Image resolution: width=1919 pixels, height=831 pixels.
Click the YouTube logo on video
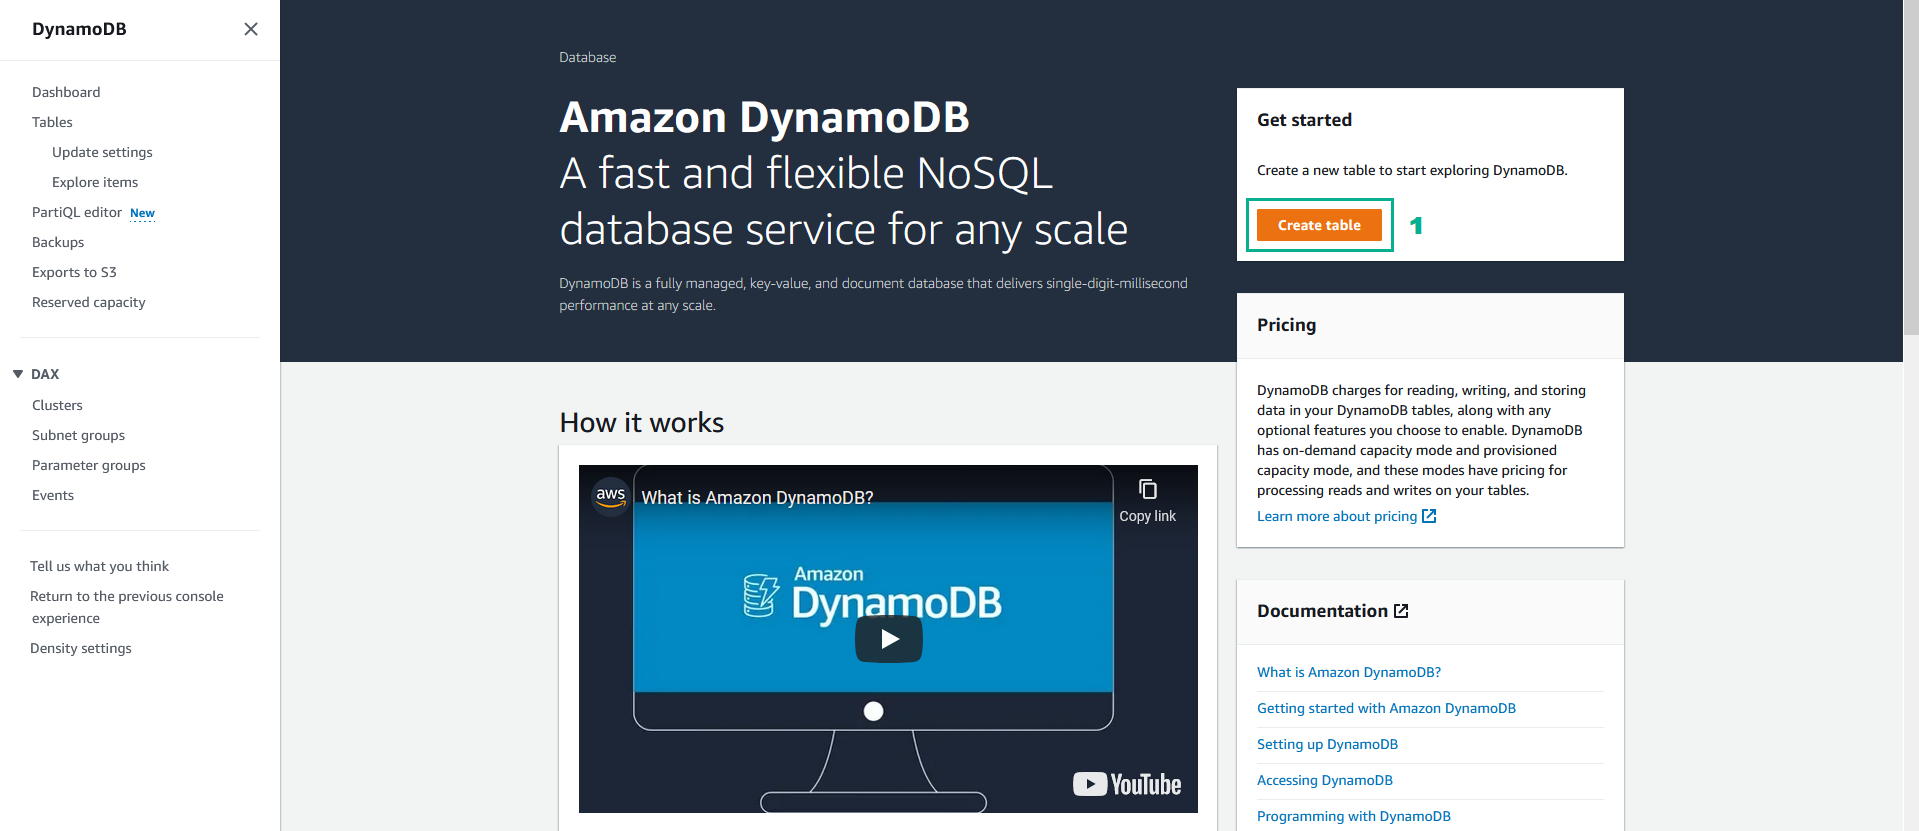[x=1127, y=784]
